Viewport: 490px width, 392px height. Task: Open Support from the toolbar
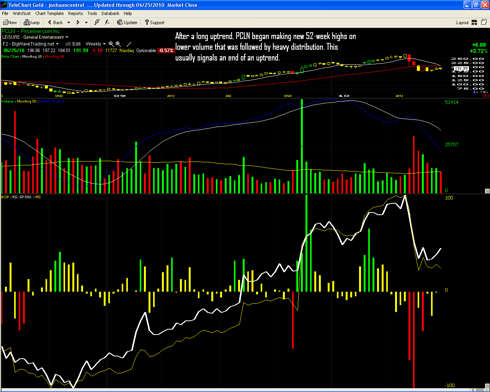coord(154,22)
